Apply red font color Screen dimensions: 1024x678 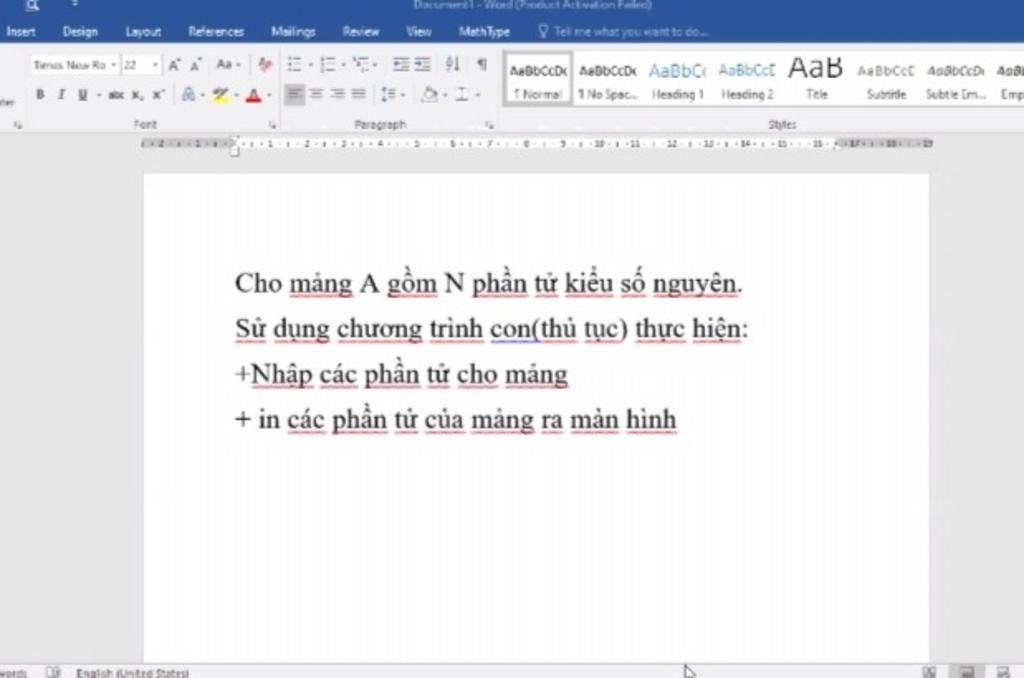(x=254, y=95)
